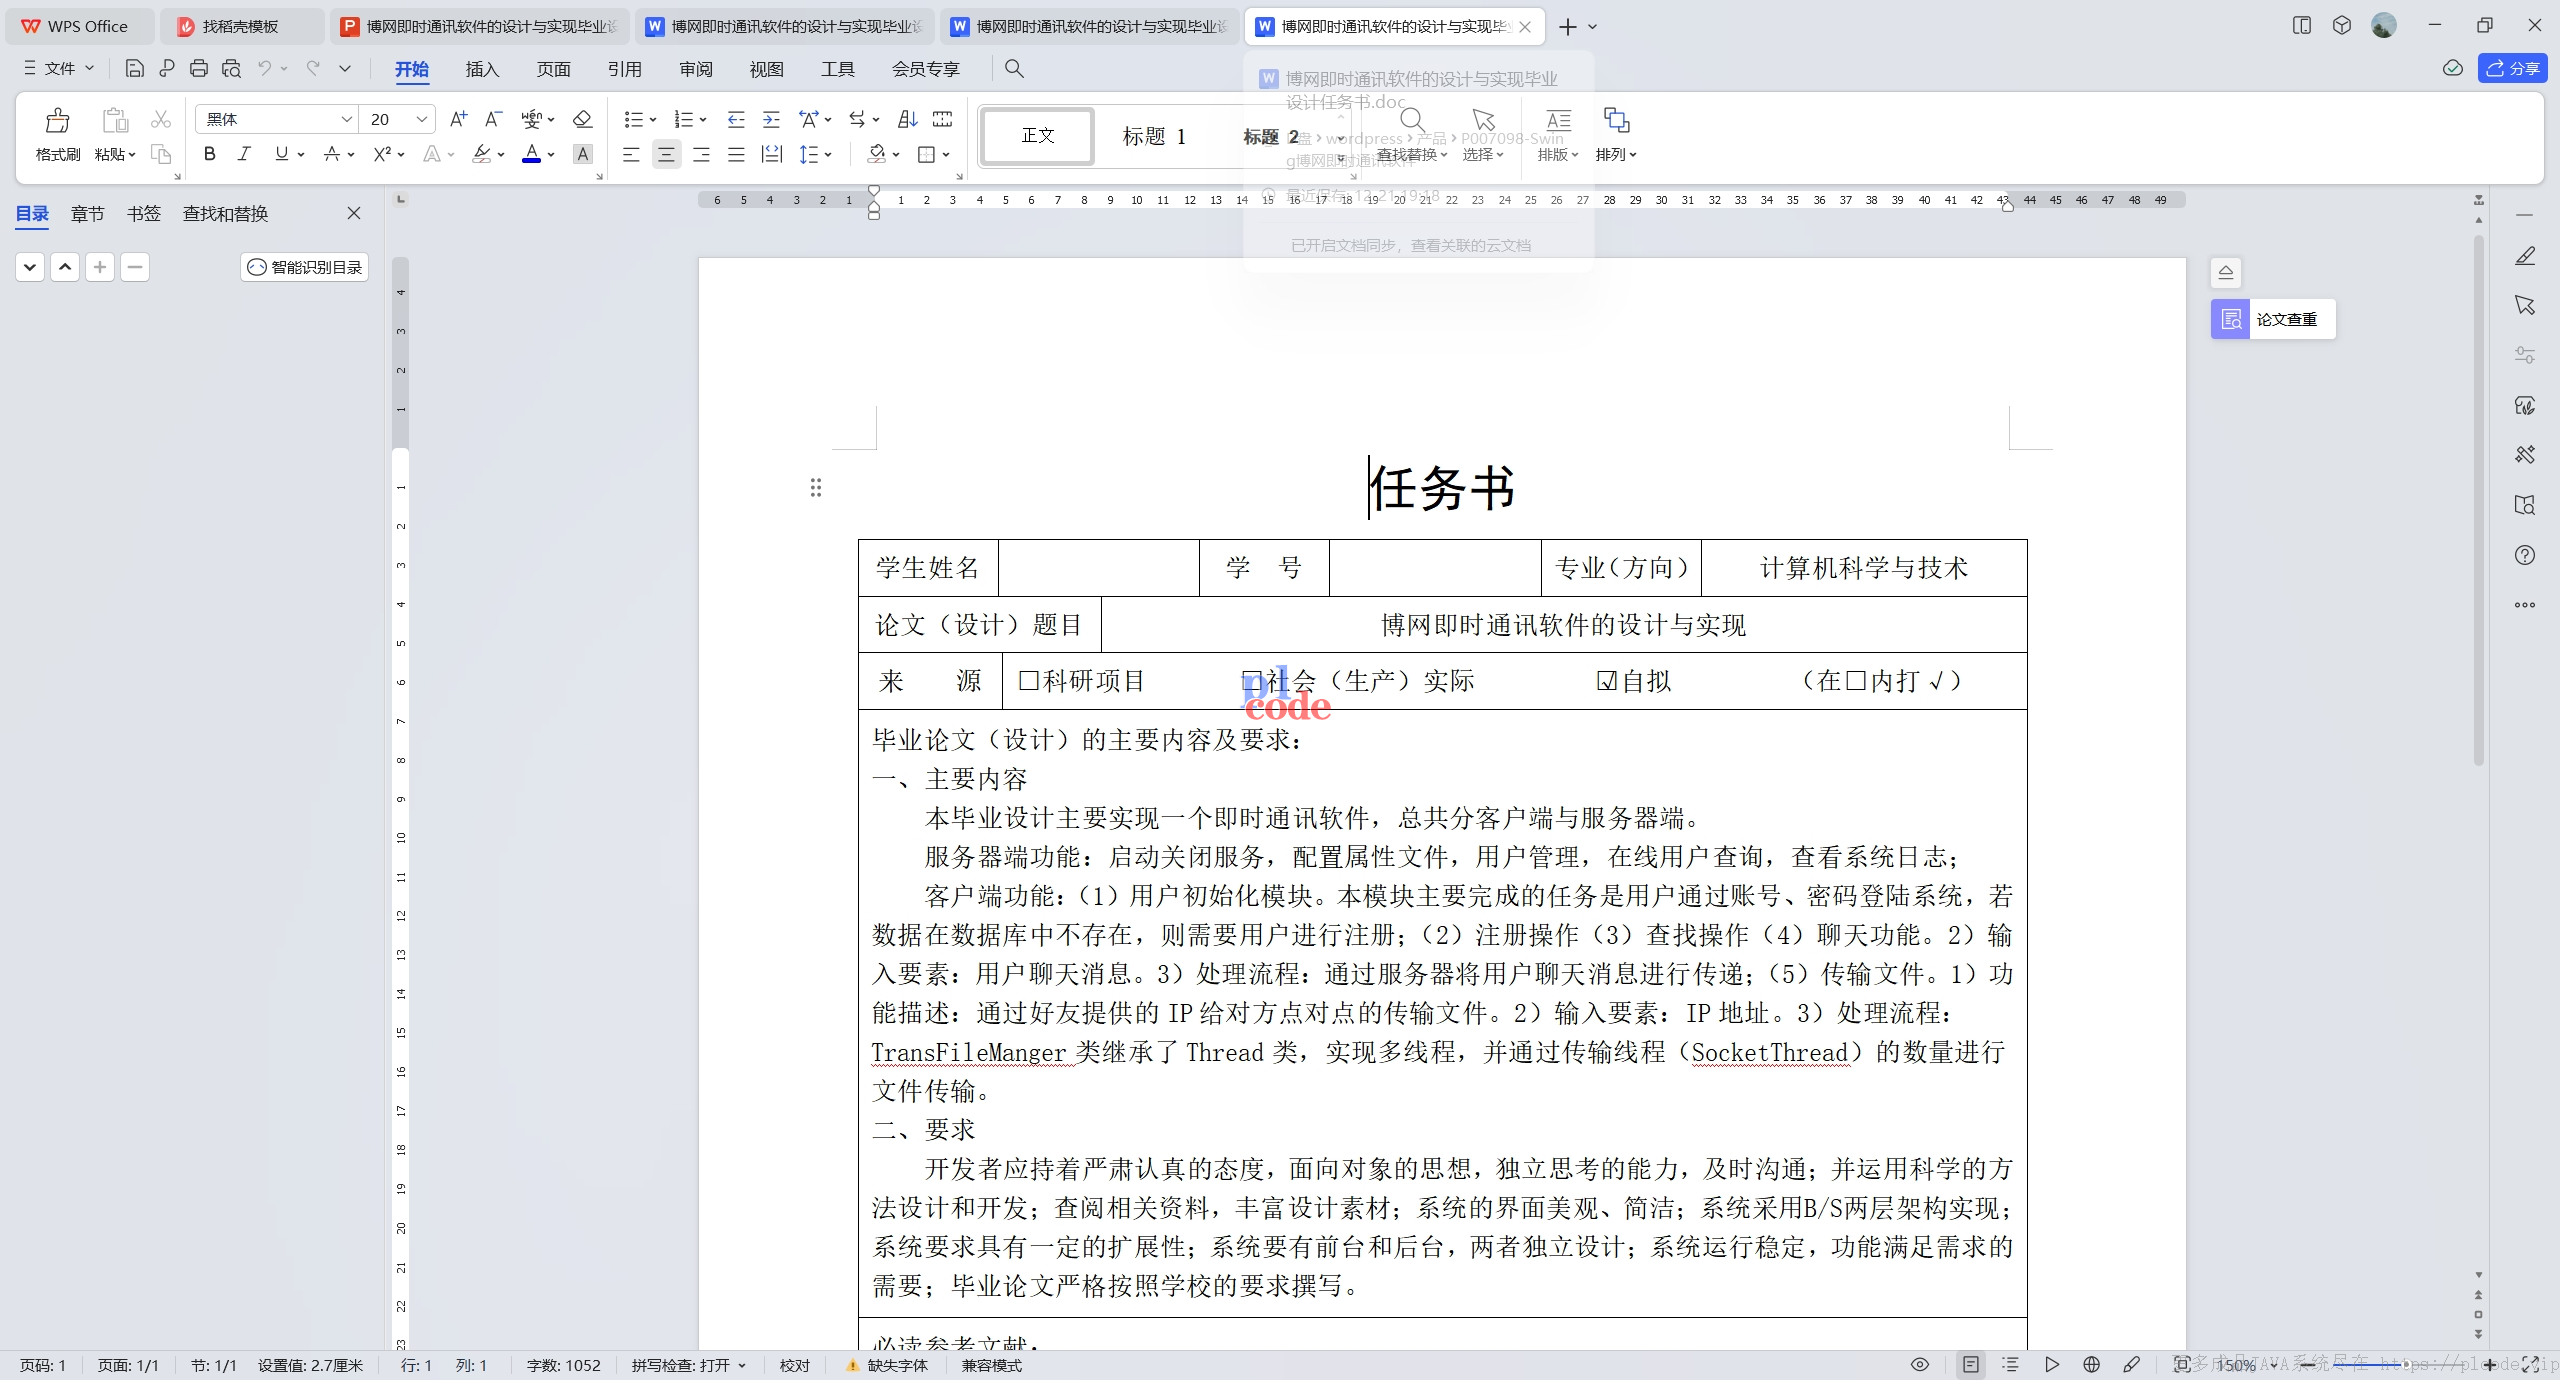Click the eye protection mode icon in status bar
The image size is (2560, 1380).
click(x=1920, y=1364)
